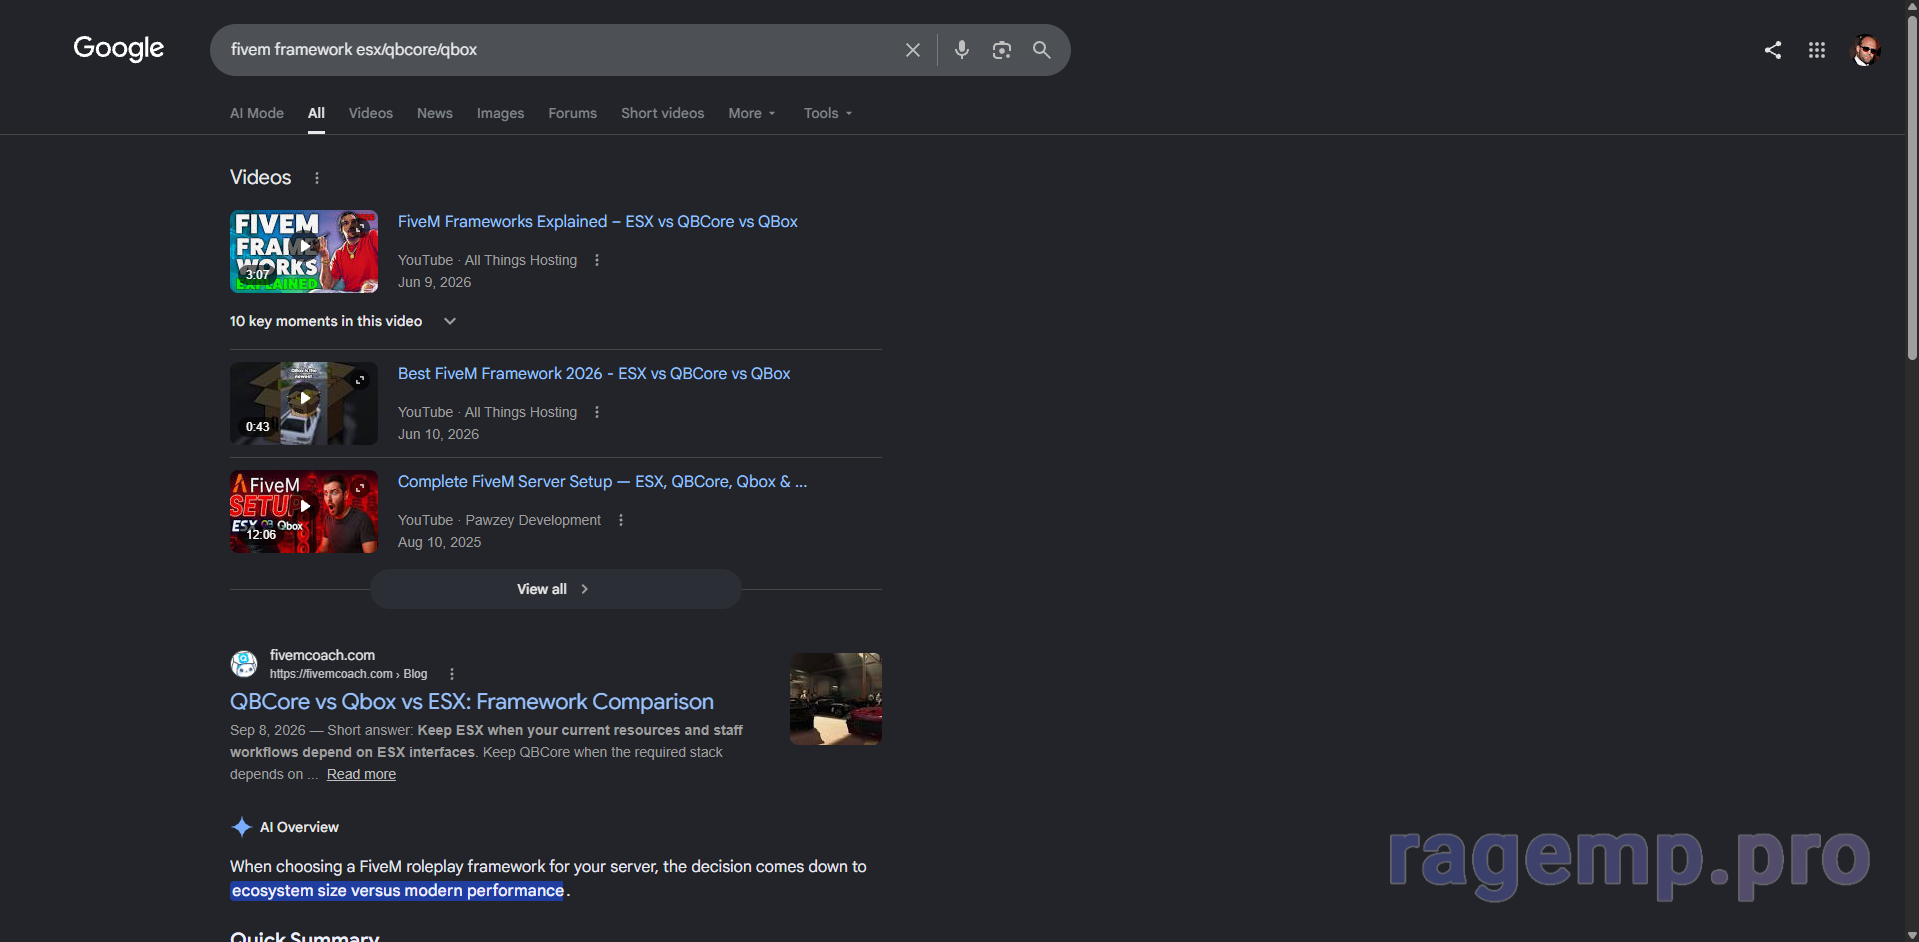Open FiveM Frameworks Explained video link
Image resolution: width=1919 pixels, height=942 pixels.
tap(597, 222)
